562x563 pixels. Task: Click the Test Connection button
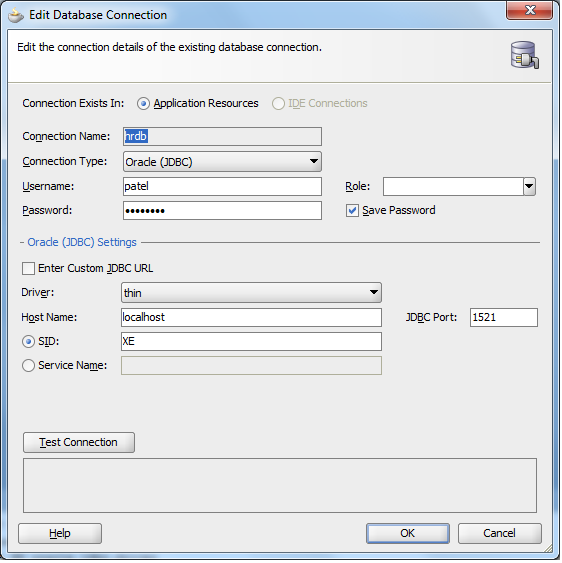(79, 443)
